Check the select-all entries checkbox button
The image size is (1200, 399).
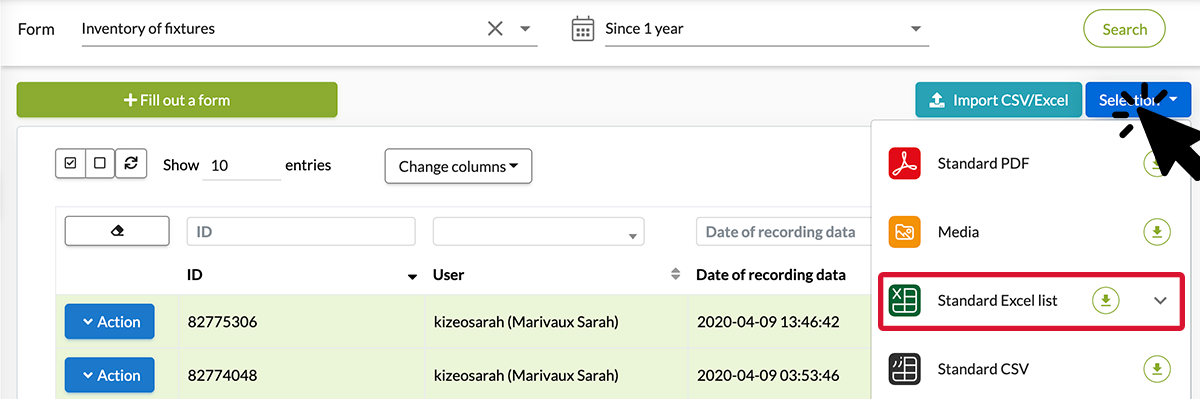click(70, 163)
